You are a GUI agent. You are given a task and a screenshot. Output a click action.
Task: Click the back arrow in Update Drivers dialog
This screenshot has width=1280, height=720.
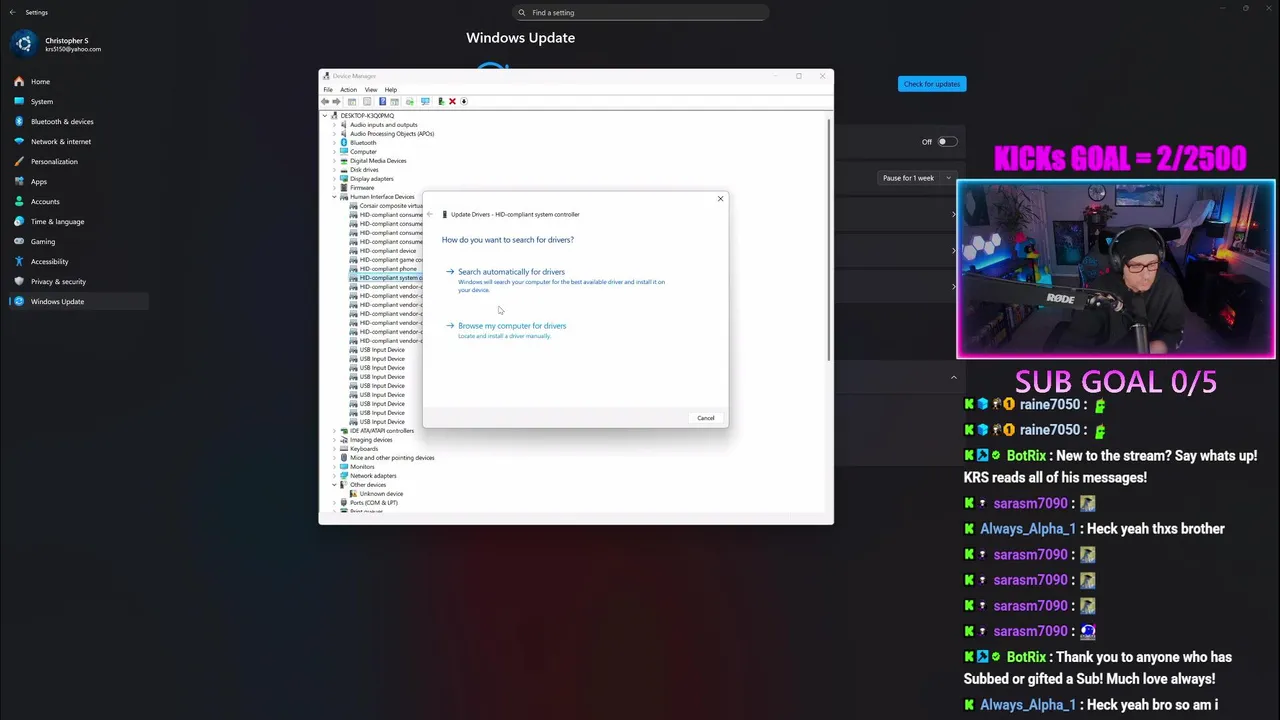click(x=430, y=214)
